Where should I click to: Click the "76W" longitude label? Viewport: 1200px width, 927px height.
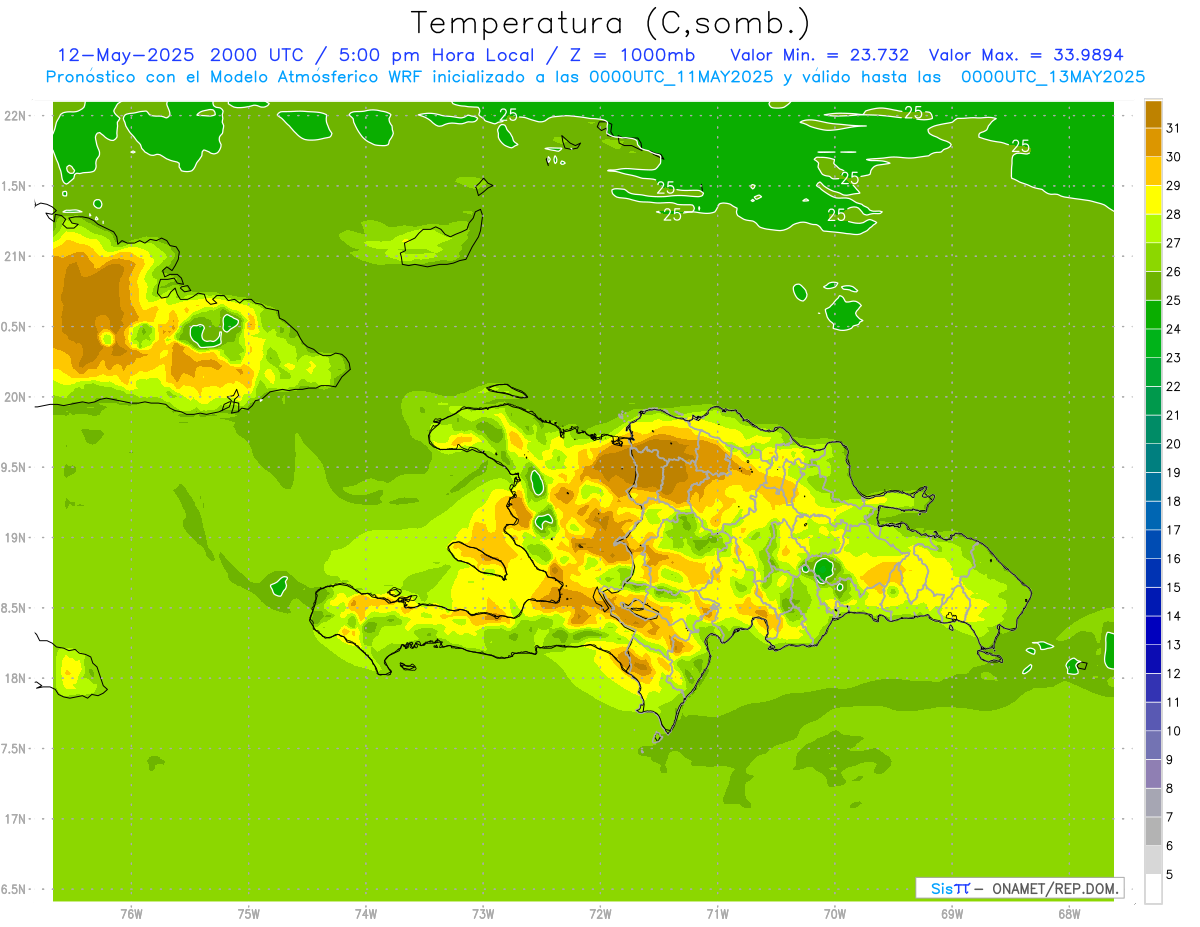coord(131,913)
